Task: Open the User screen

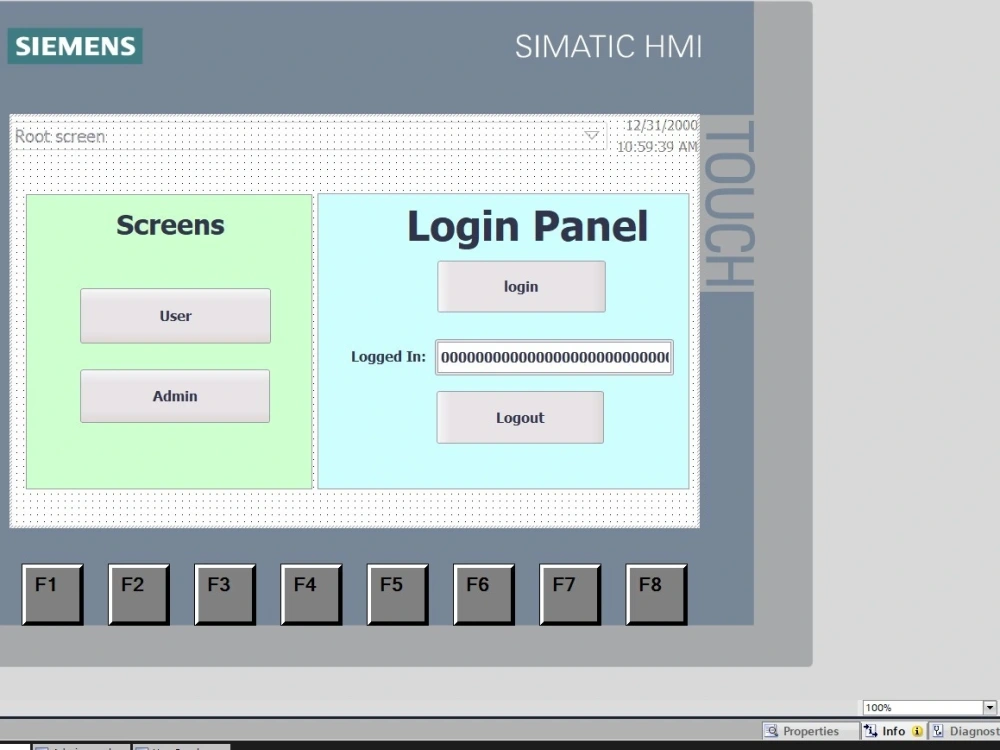Action: pos(175,315)
